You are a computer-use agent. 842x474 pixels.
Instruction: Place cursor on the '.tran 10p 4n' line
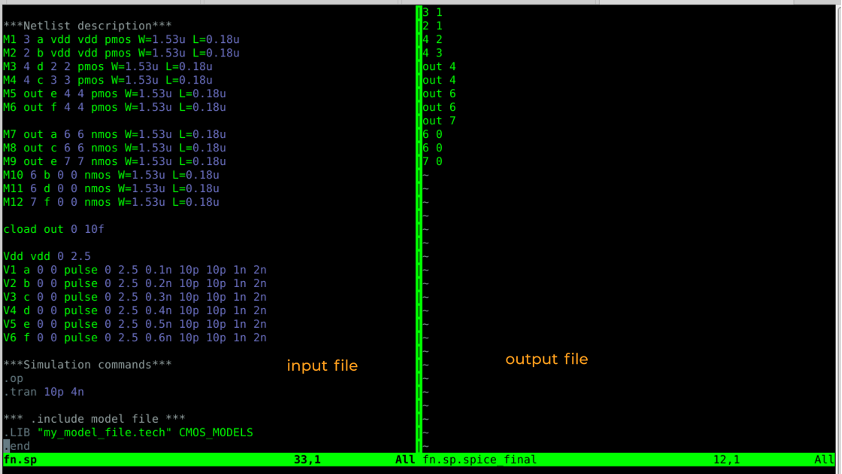[x=44, y=392]
